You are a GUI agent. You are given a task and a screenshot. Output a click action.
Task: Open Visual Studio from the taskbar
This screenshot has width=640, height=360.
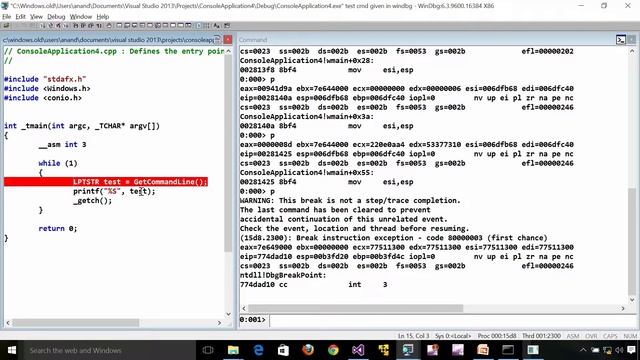point(358,350)
